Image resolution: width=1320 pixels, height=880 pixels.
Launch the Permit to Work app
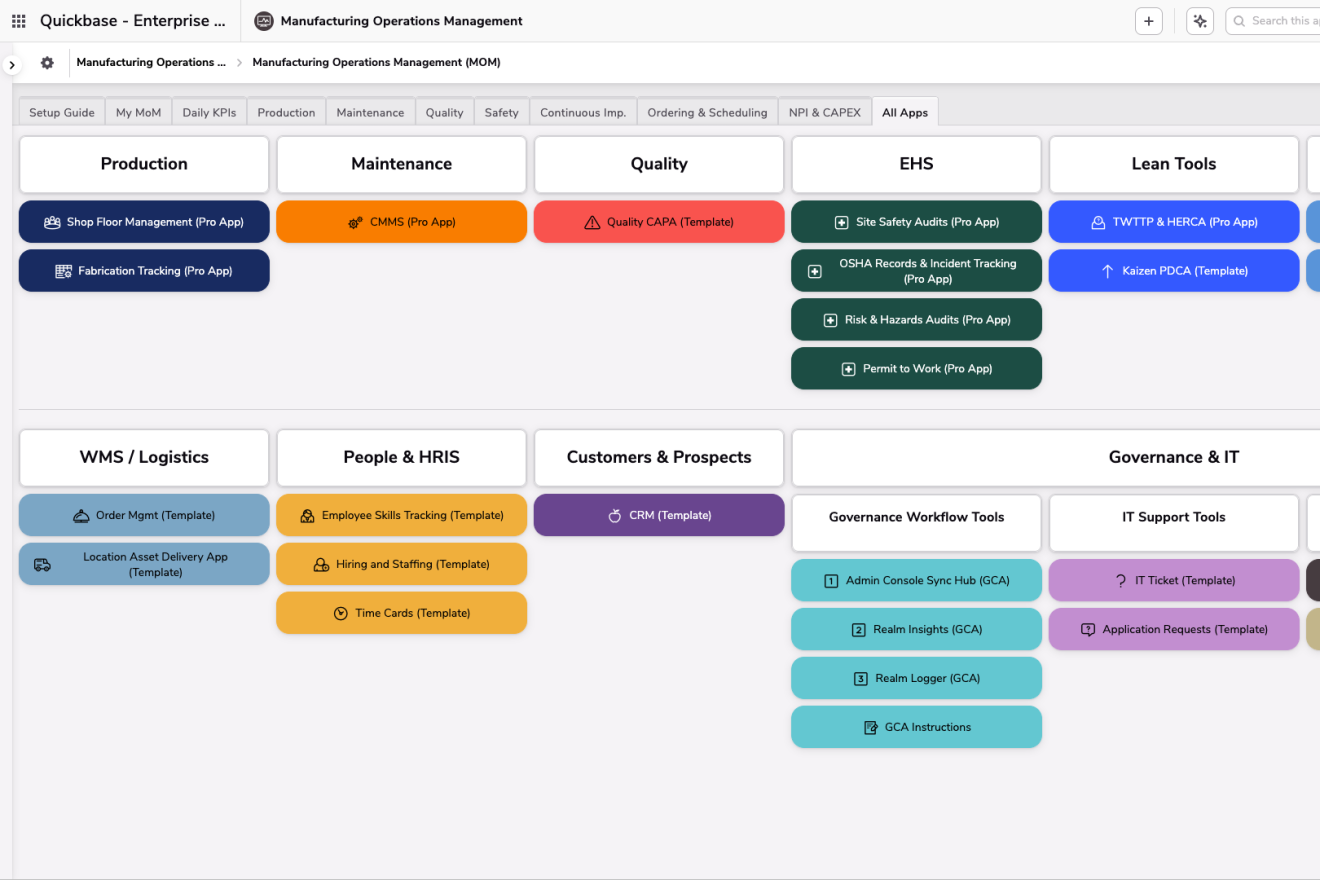[916, 369]
